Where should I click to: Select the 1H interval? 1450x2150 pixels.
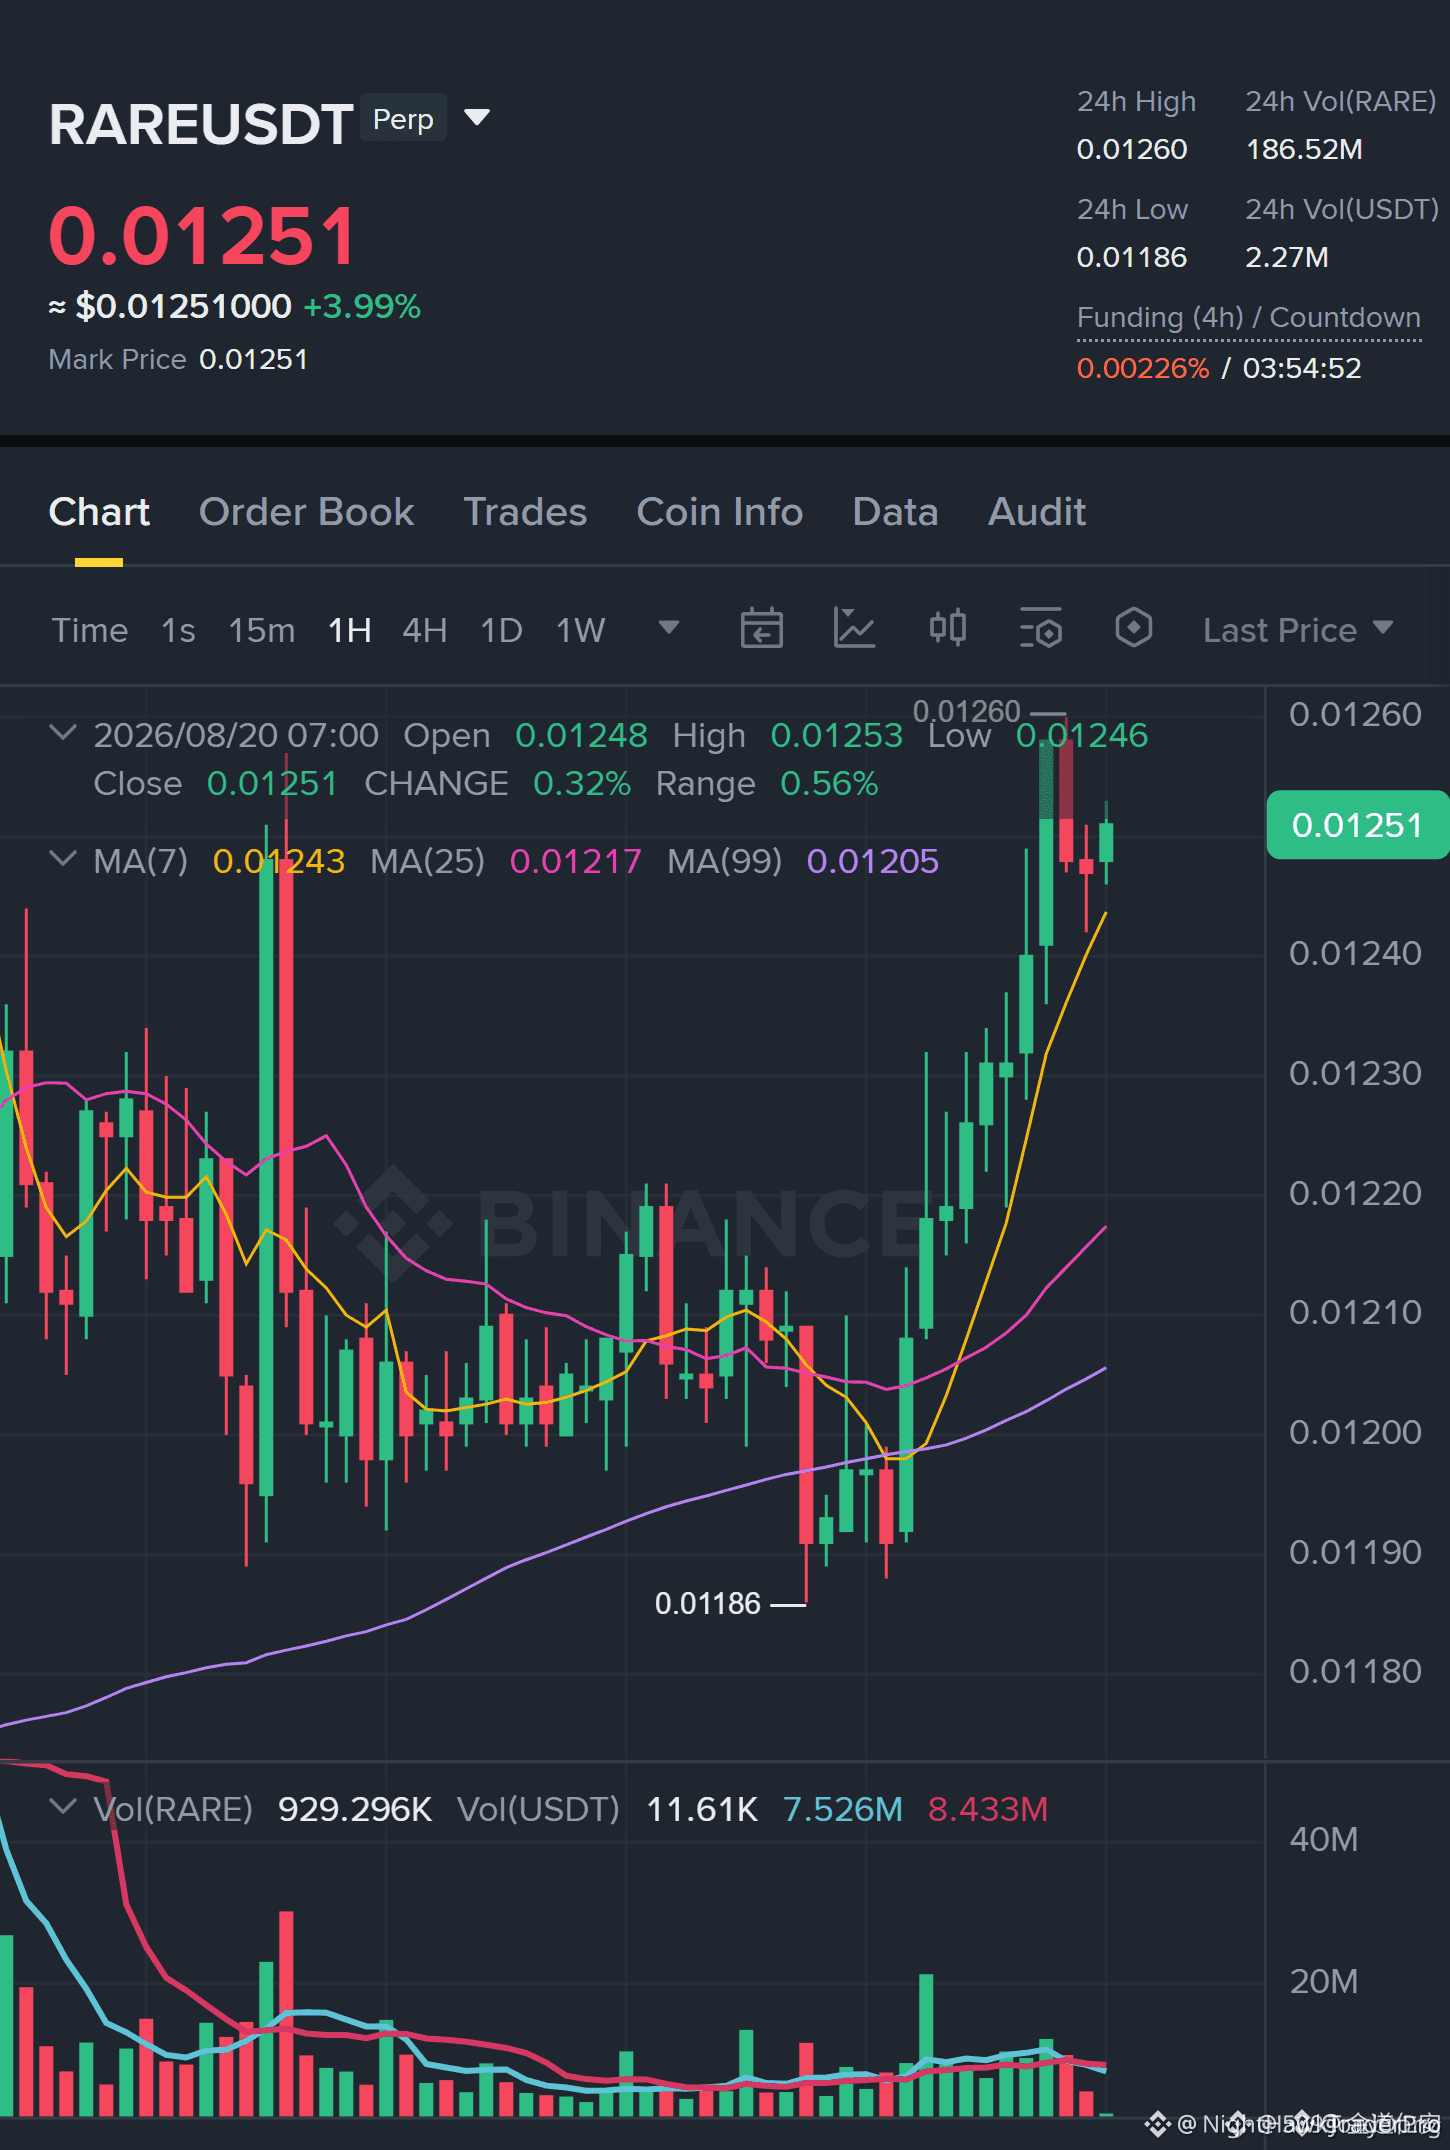[350, 630]
